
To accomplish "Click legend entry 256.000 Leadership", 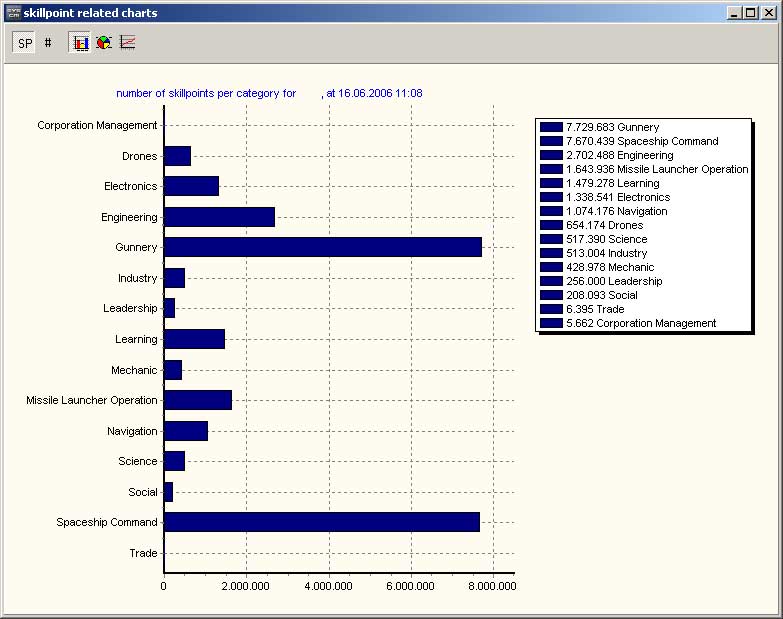I will pos(614,281).
